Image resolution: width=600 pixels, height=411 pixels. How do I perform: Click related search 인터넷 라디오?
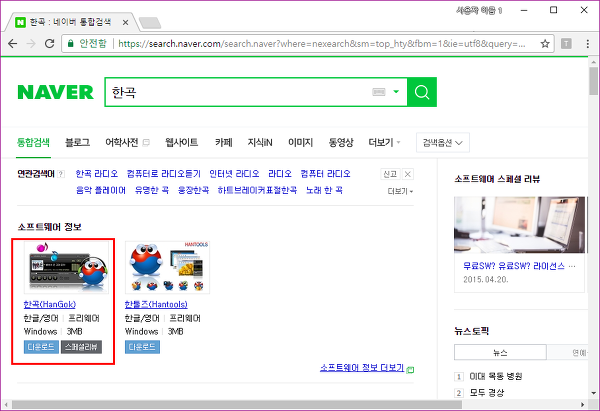click(234, 174)
